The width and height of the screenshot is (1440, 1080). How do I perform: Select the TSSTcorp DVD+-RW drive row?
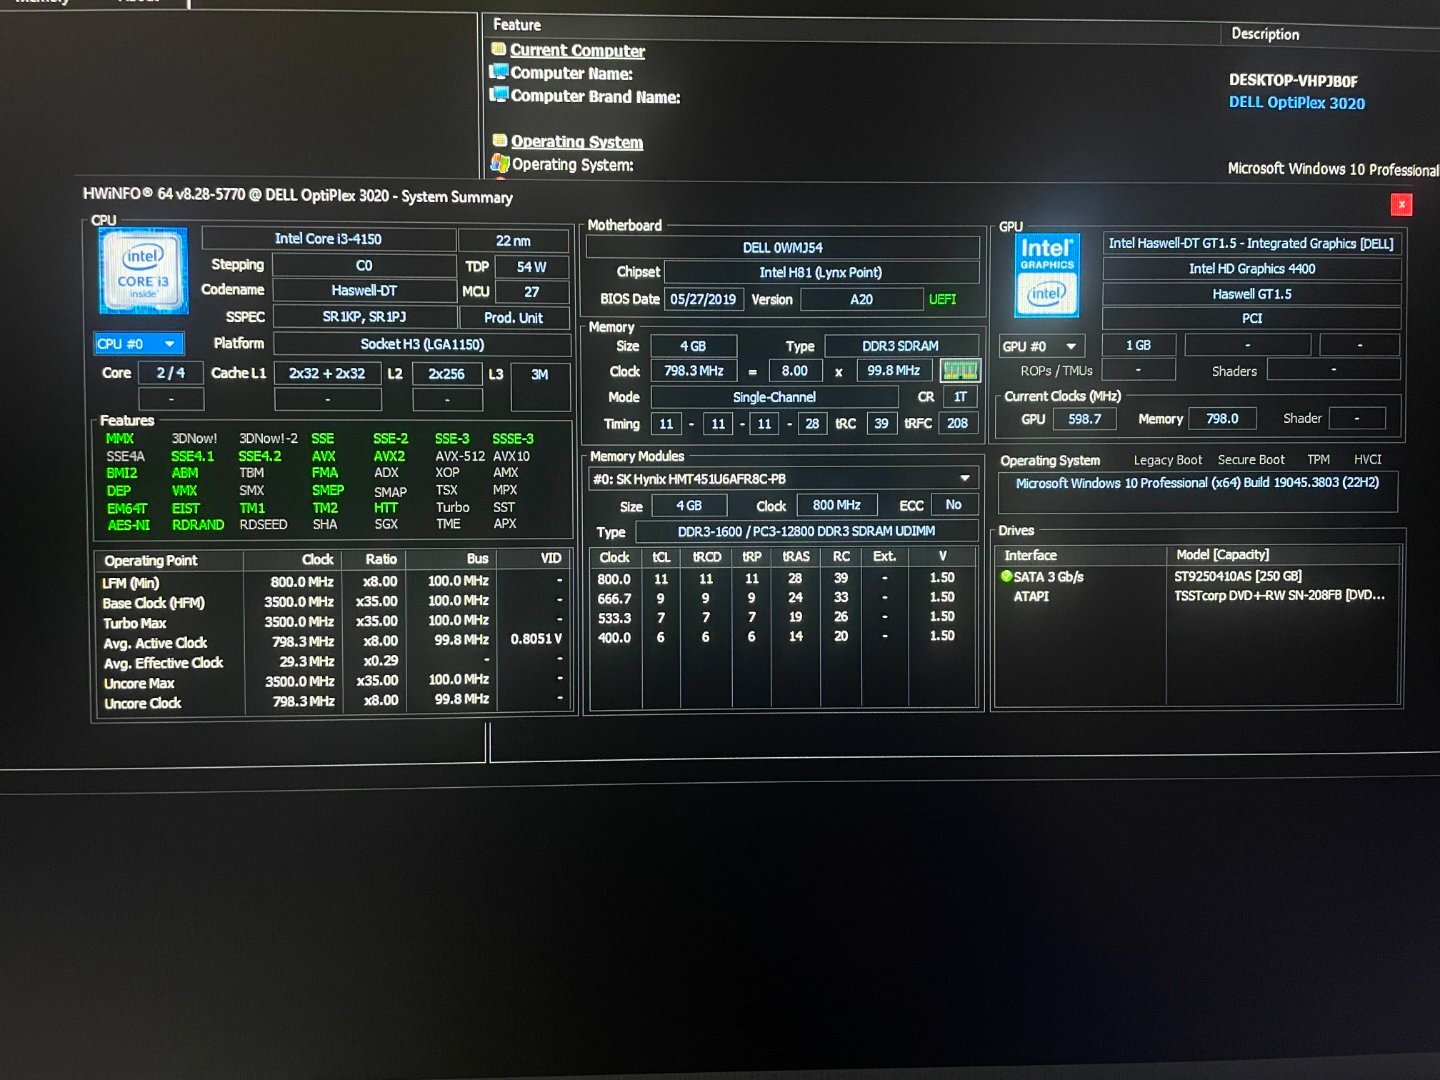pyautogui.click(x=1198, y=596)
